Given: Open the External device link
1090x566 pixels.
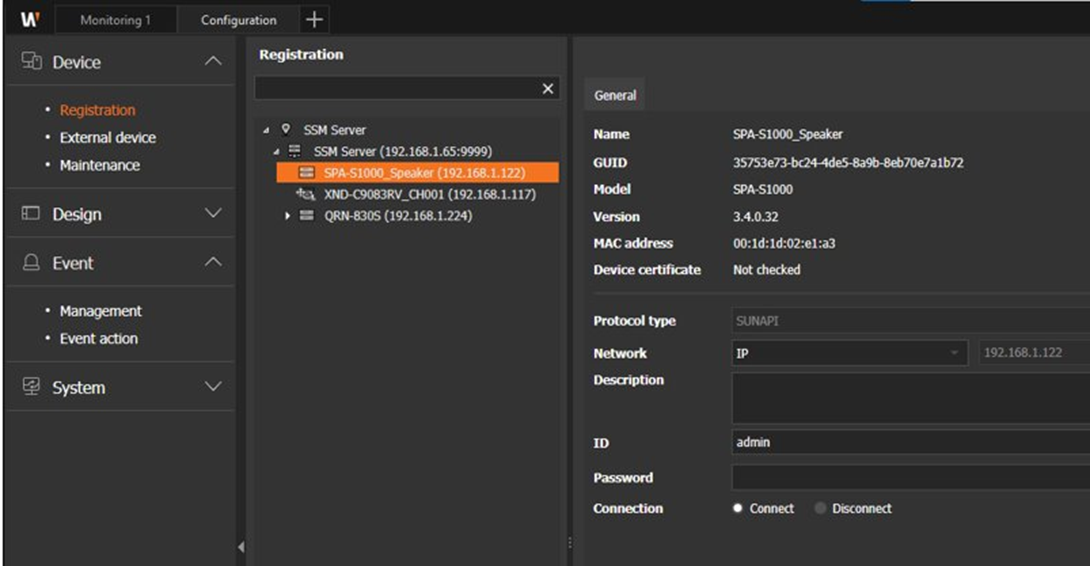Looking at the screenshot, I should click(x=107, y=138).
